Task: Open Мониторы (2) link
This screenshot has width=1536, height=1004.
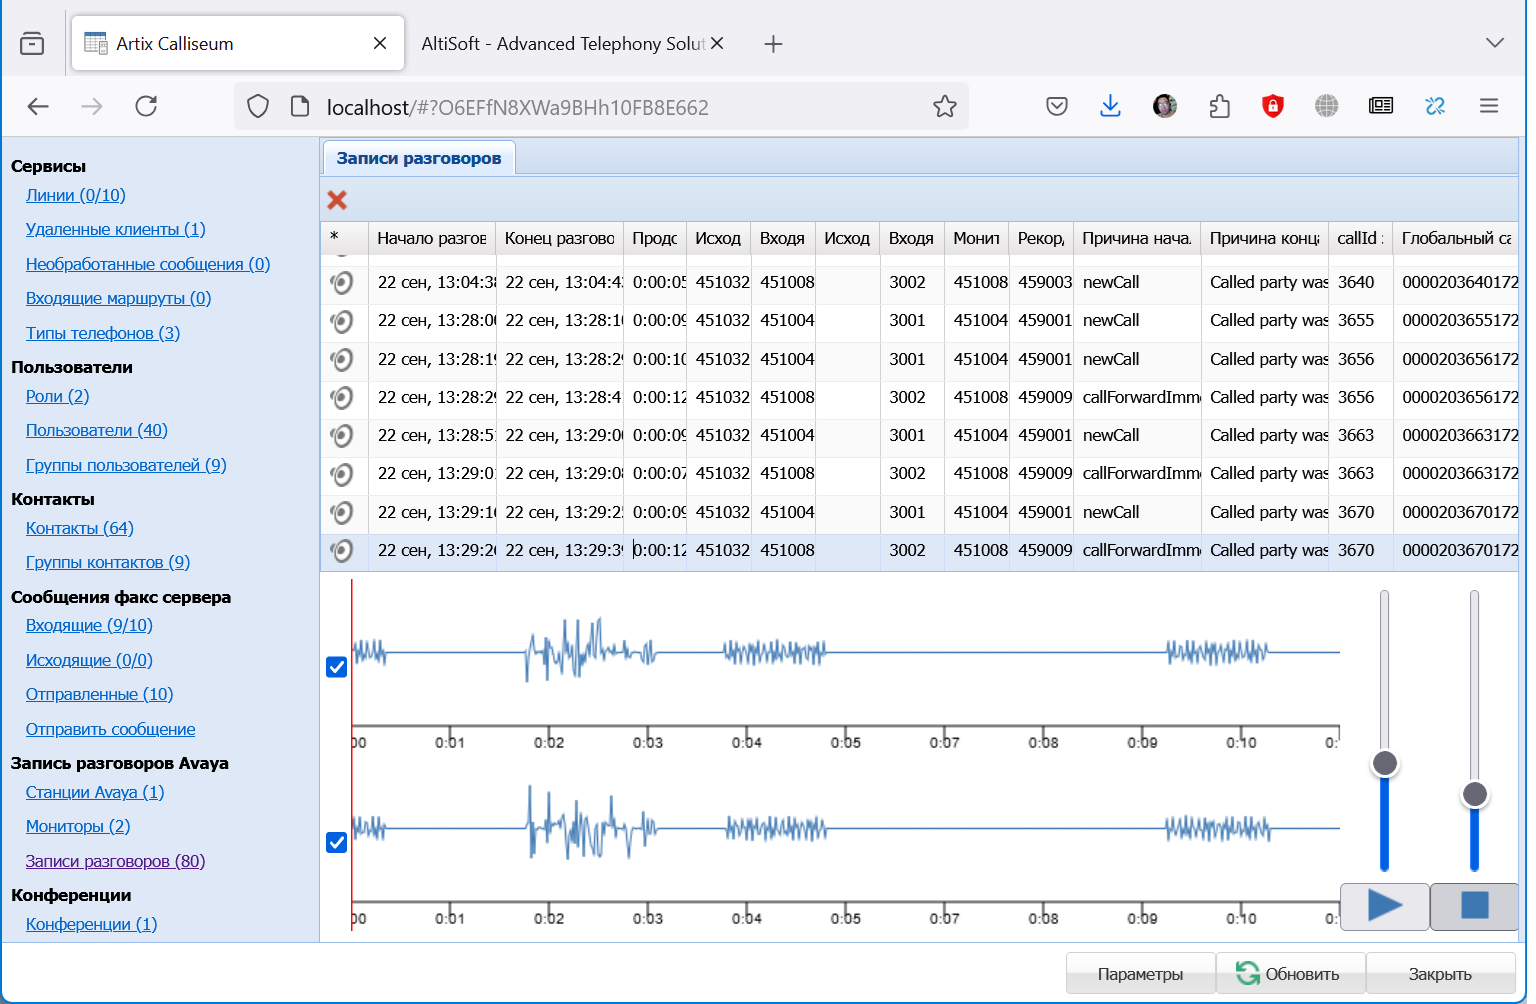Action: [x=78, y=826]
